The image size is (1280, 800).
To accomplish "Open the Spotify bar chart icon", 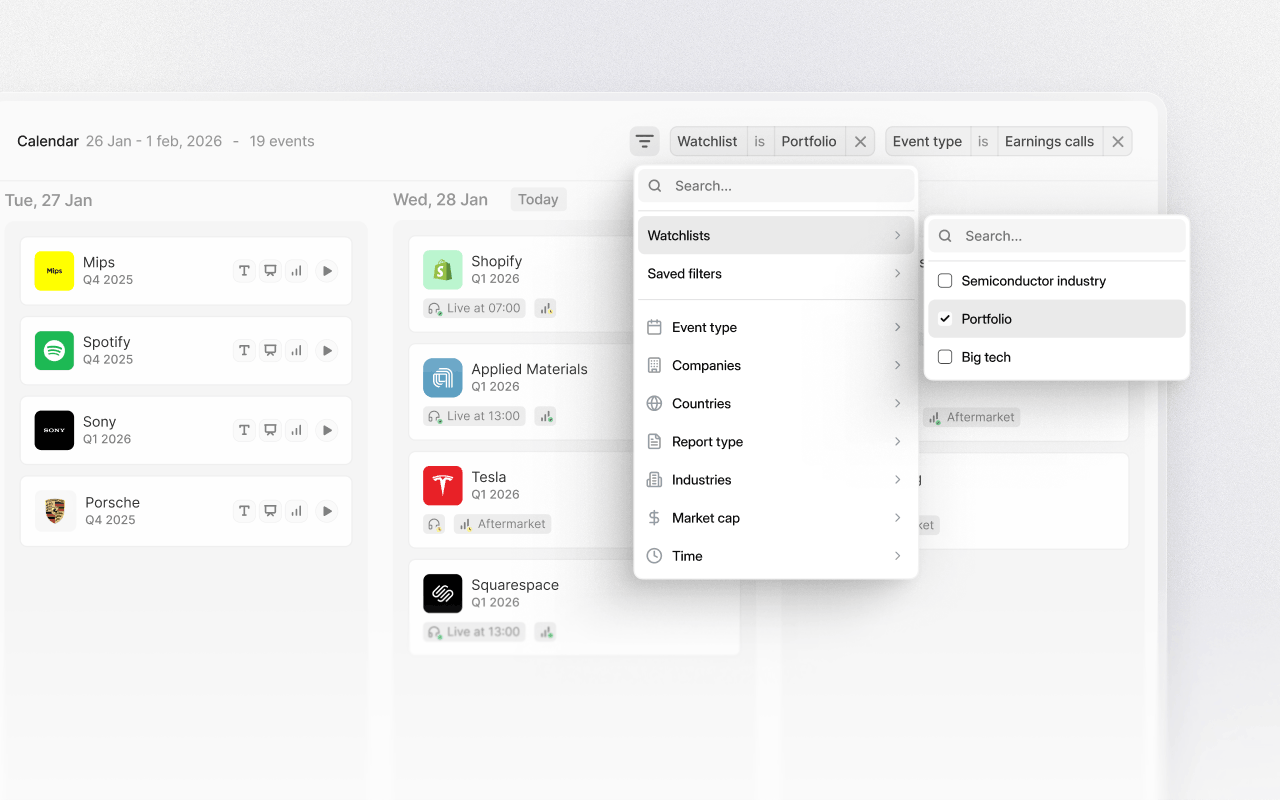I will [x=296, y=350].
